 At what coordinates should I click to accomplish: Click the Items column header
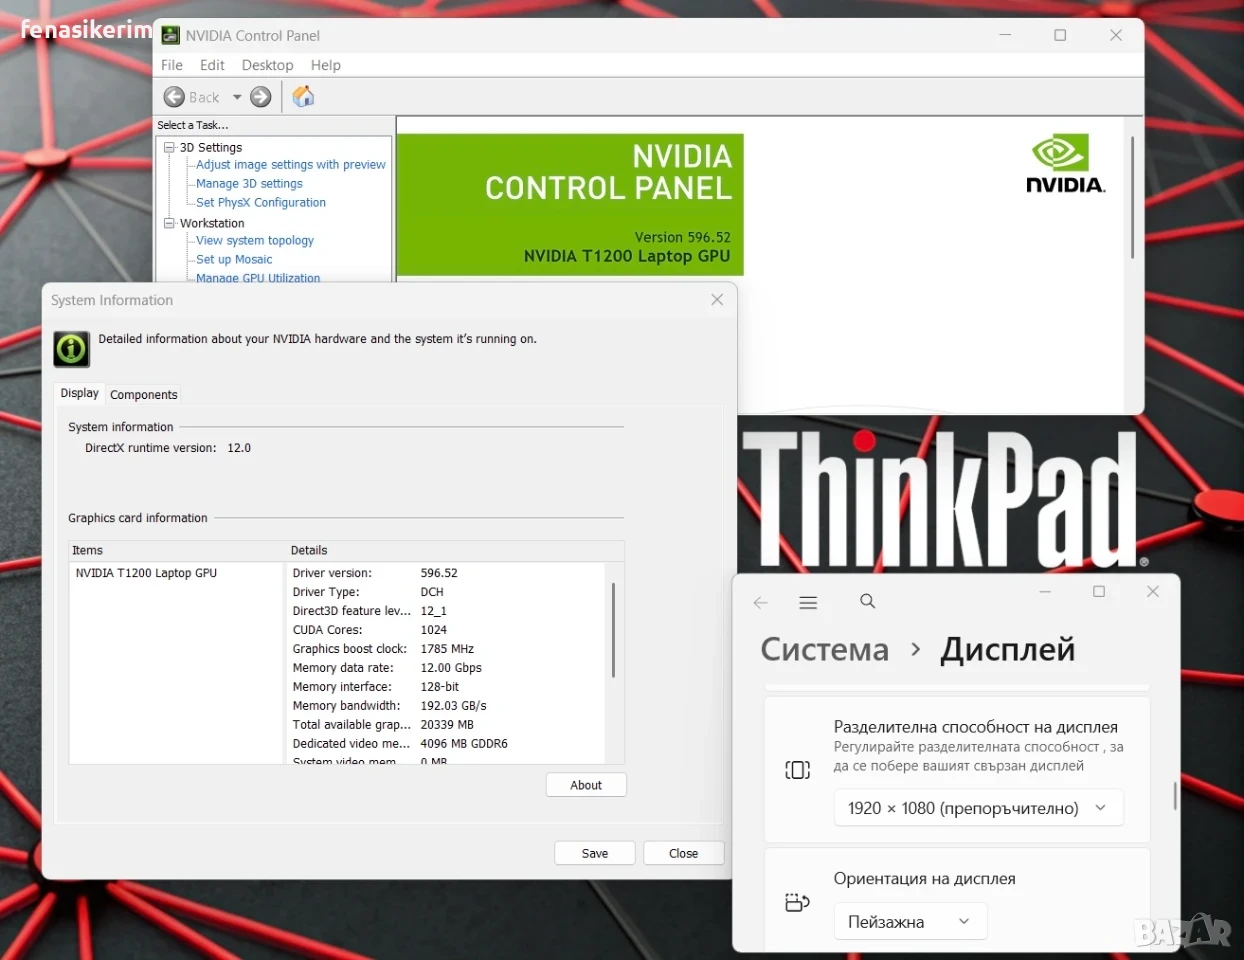177,551
